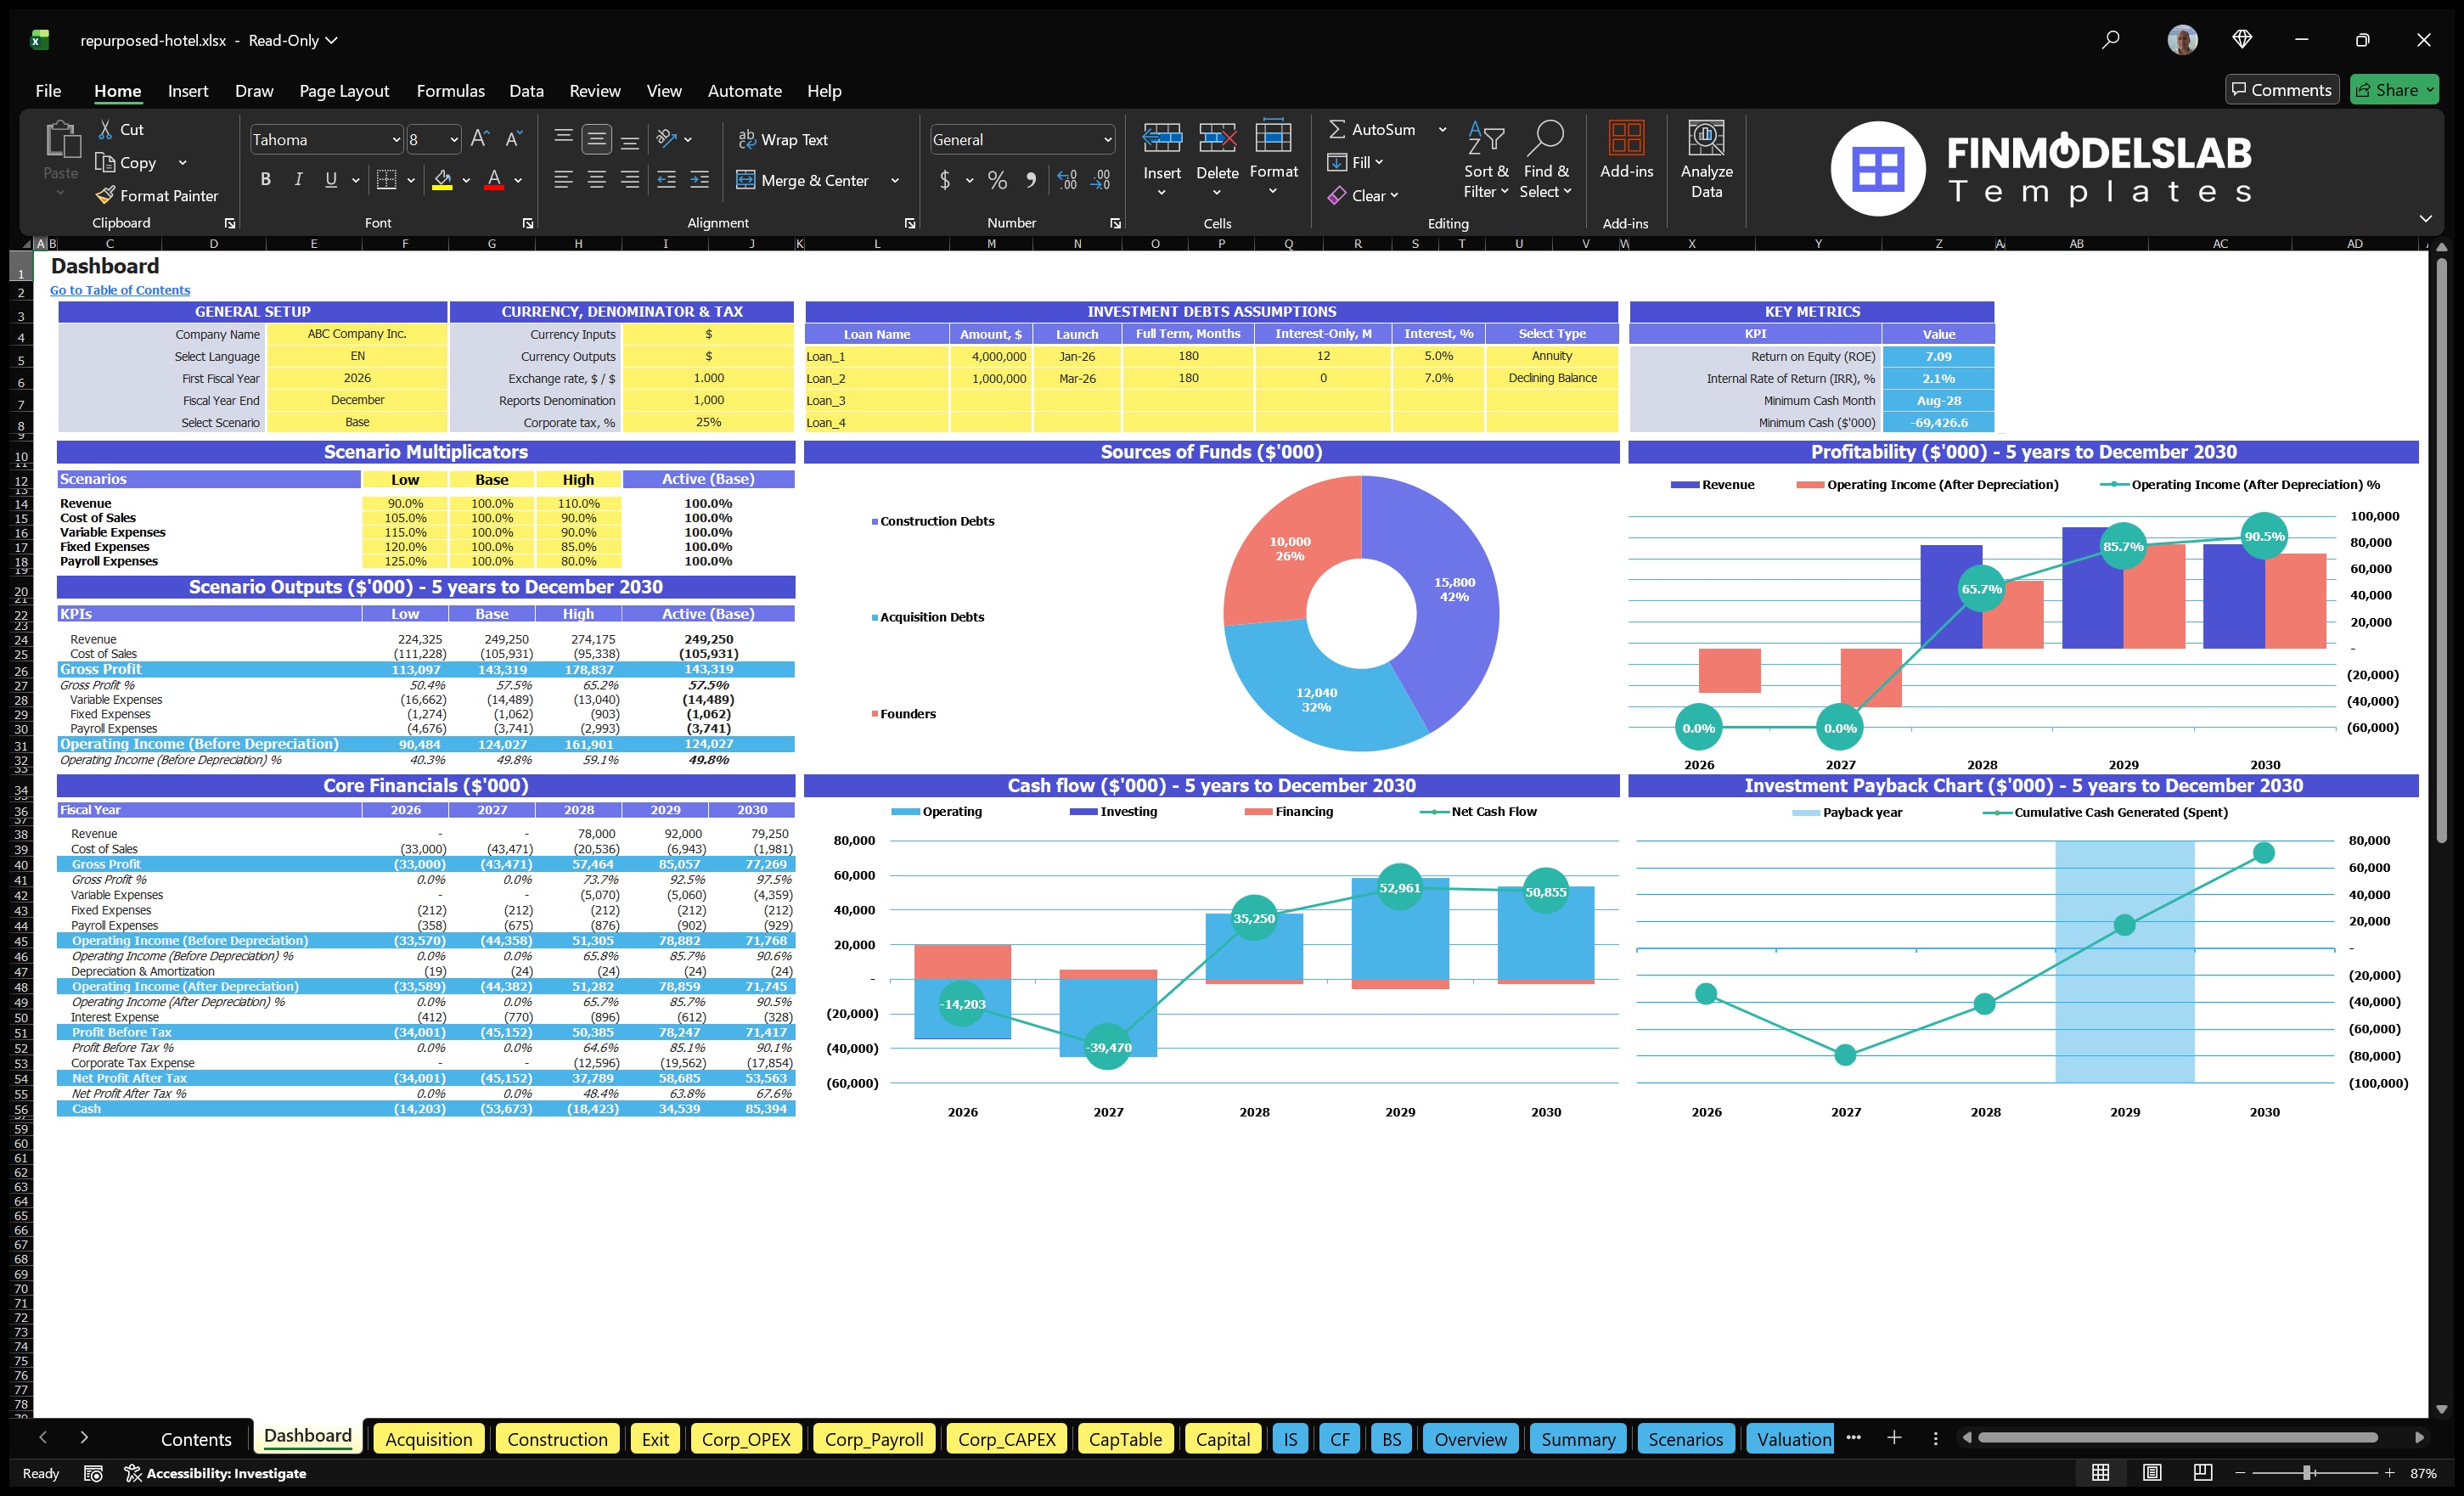Viewport: 2464px width, 1496px height.
Task: Open the font name dropdown
Action: pyautogui.click(x=396, y=139)
